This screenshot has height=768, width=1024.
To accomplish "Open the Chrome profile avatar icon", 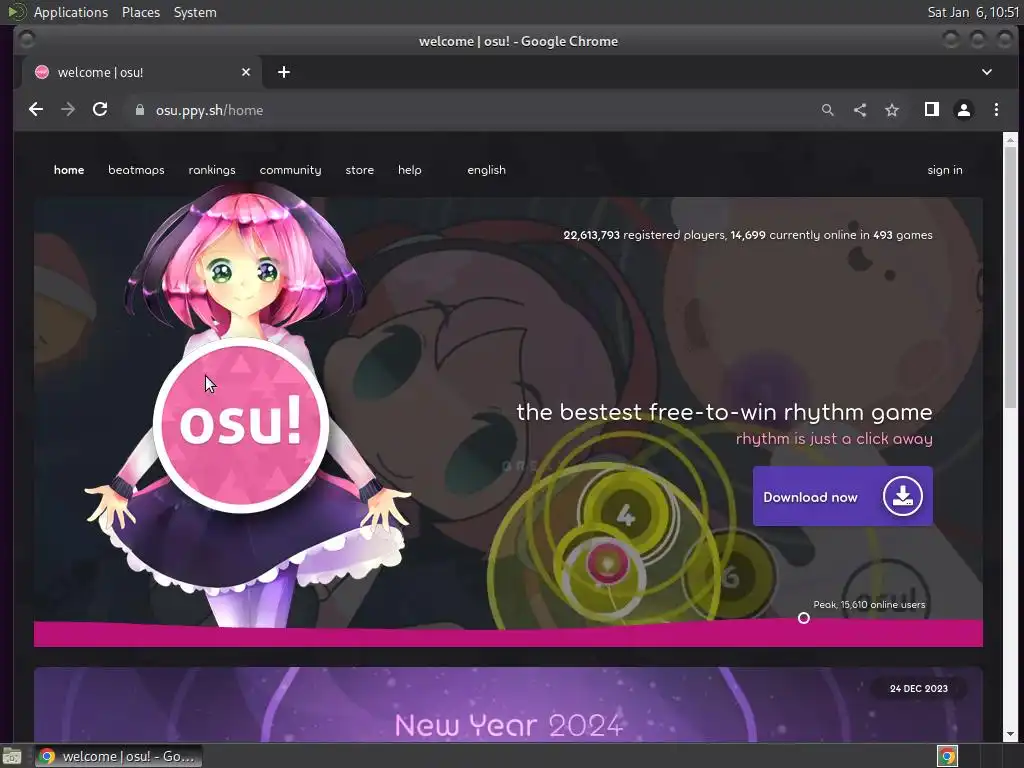I will (x=964, y=110).
